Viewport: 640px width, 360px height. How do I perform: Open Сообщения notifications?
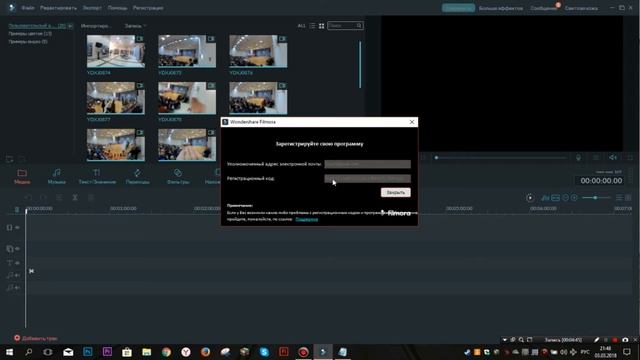click(543, 8)
